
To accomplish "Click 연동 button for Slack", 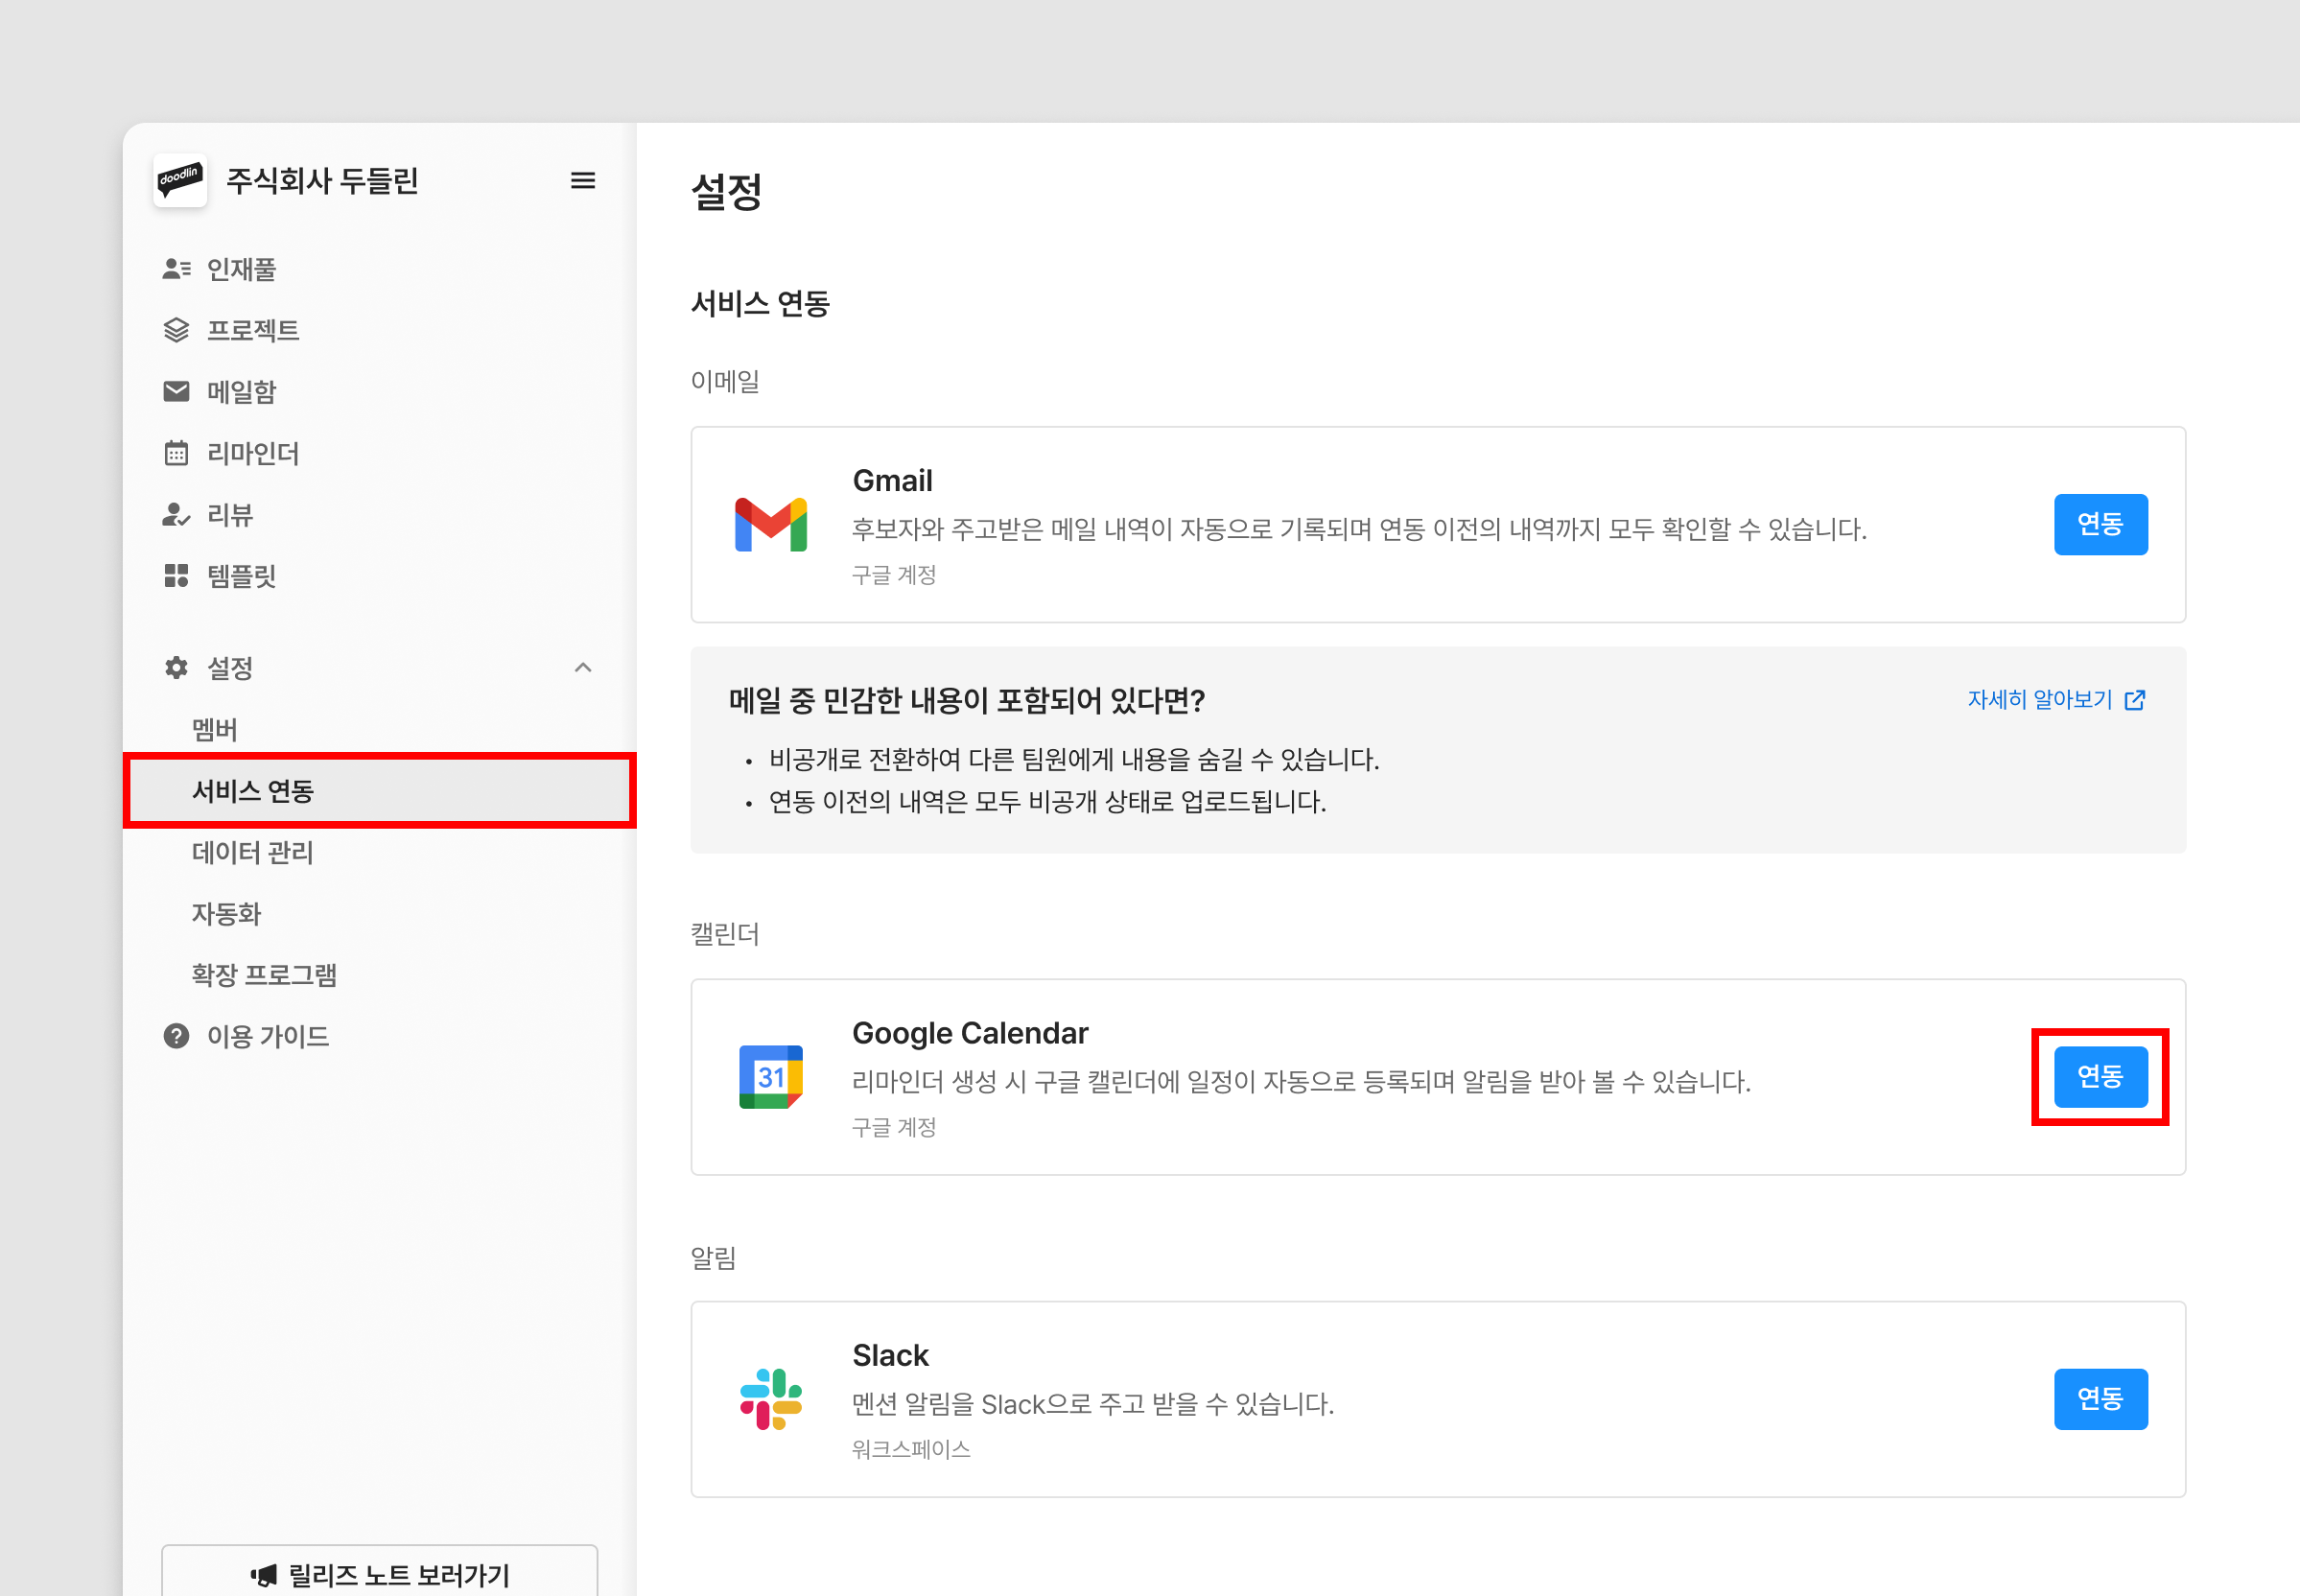I will (2100, 1399).
